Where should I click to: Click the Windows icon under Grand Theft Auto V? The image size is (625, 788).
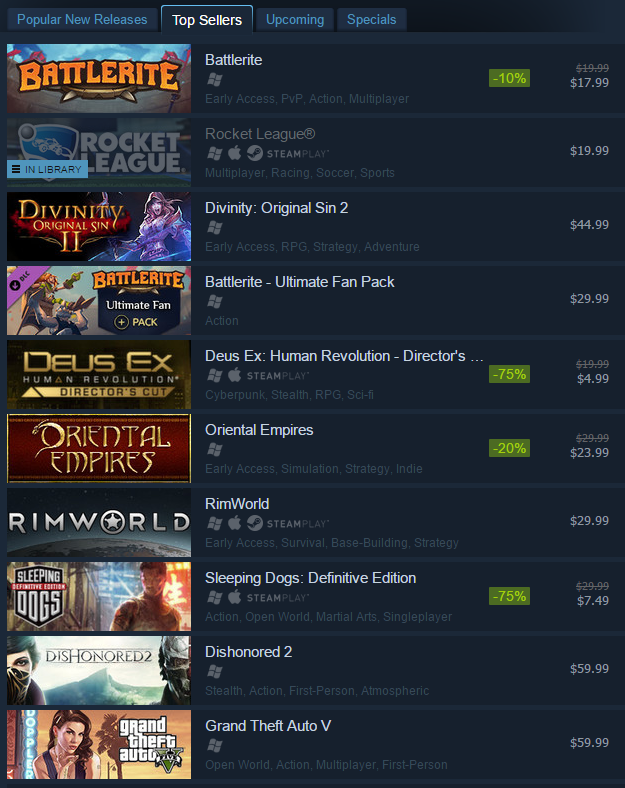(x=215, y=745)
